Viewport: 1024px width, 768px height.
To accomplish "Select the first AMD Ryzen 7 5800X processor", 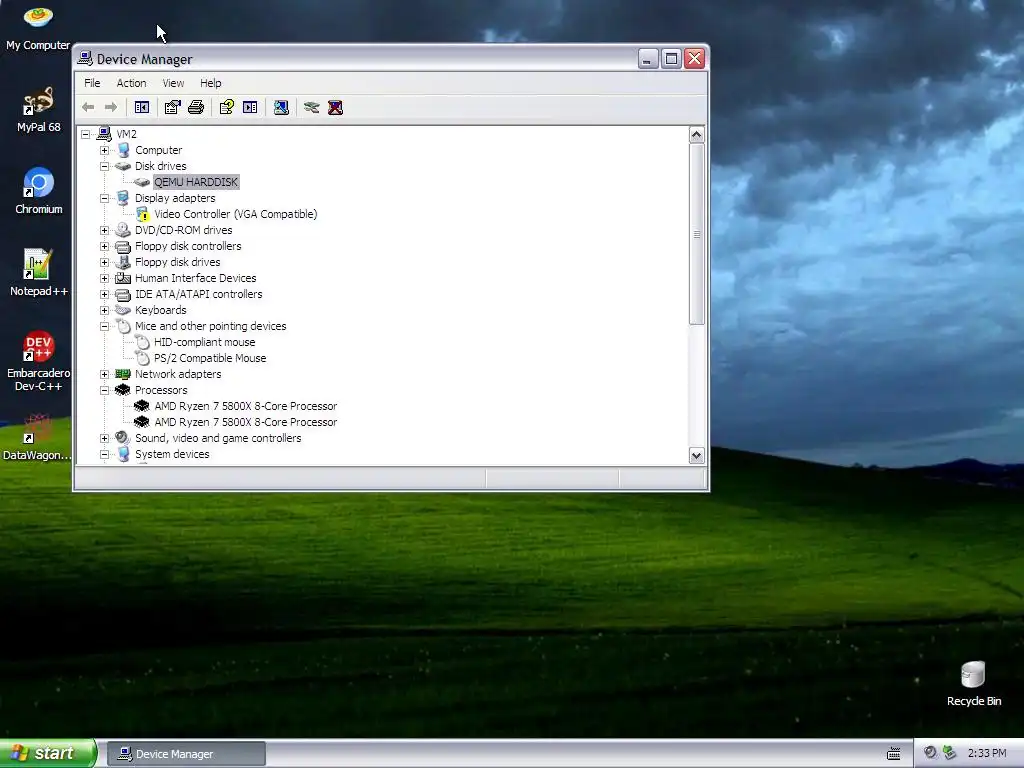I will click(x=246, y=406).
